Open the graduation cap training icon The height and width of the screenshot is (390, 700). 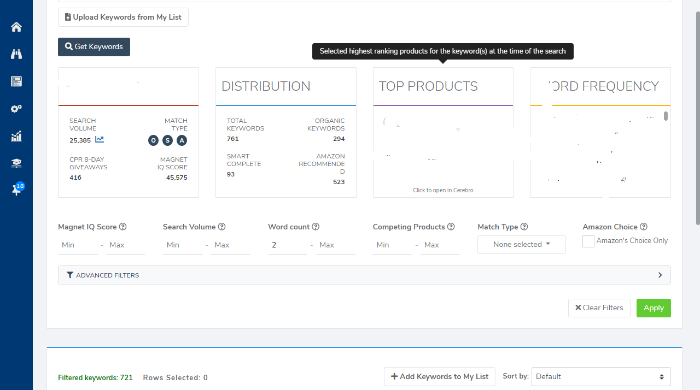click(17, 163)
